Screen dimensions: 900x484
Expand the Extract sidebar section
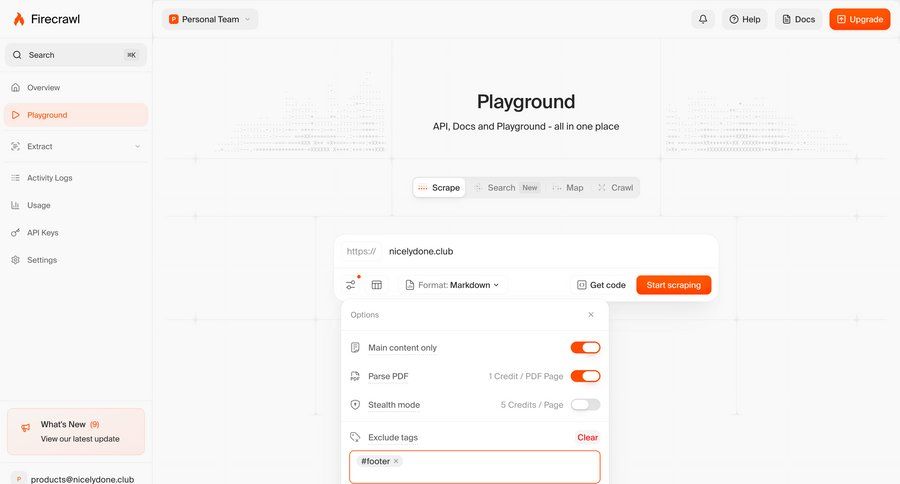tap(75, 146)
